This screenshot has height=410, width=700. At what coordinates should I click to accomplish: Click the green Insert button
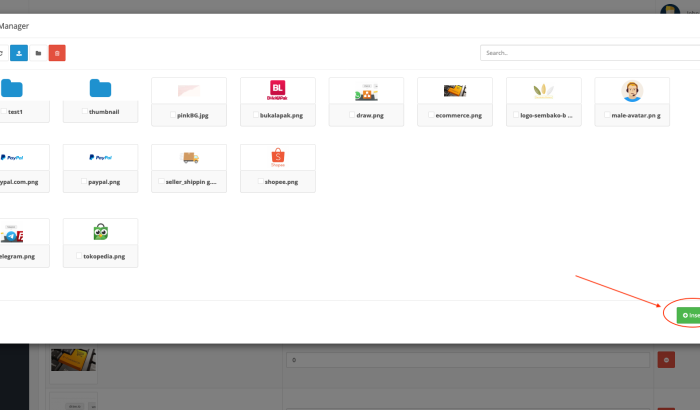tap(688, 315)
